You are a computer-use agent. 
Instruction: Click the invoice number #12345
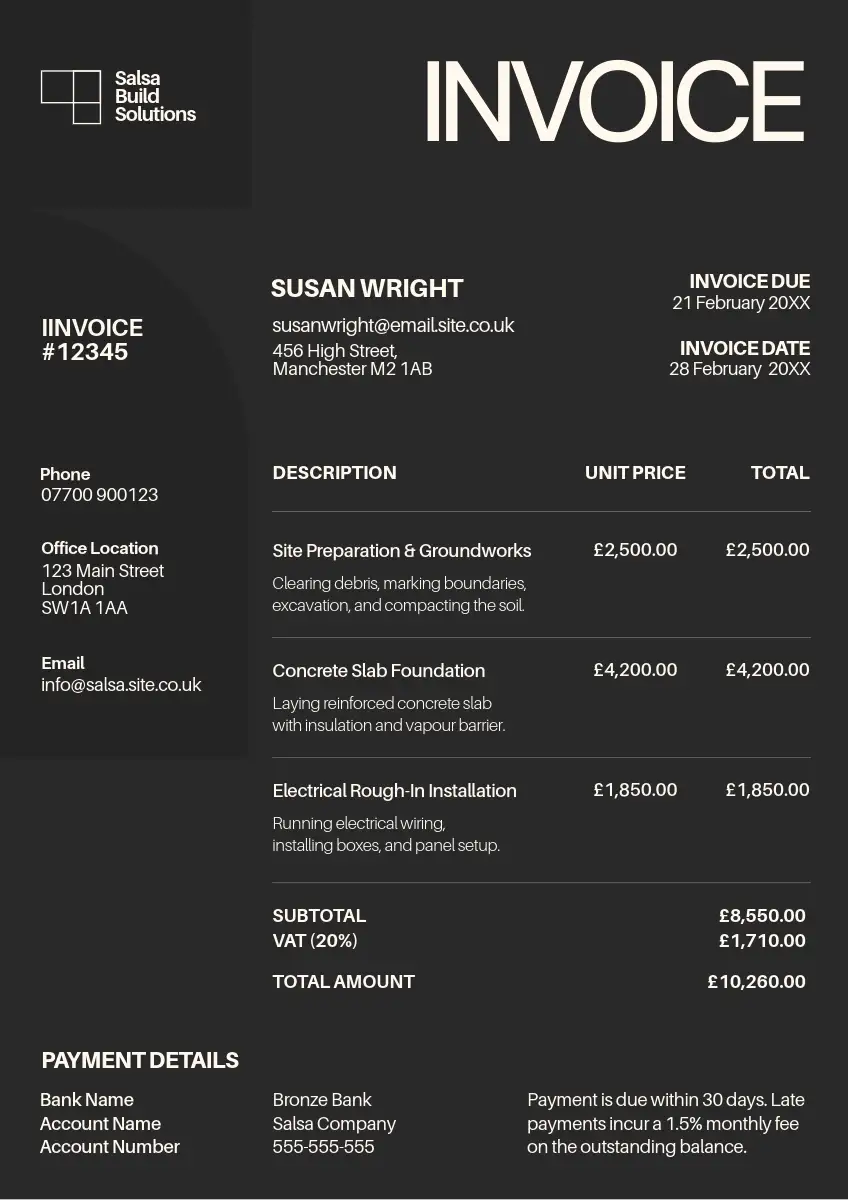coord(85,352)
